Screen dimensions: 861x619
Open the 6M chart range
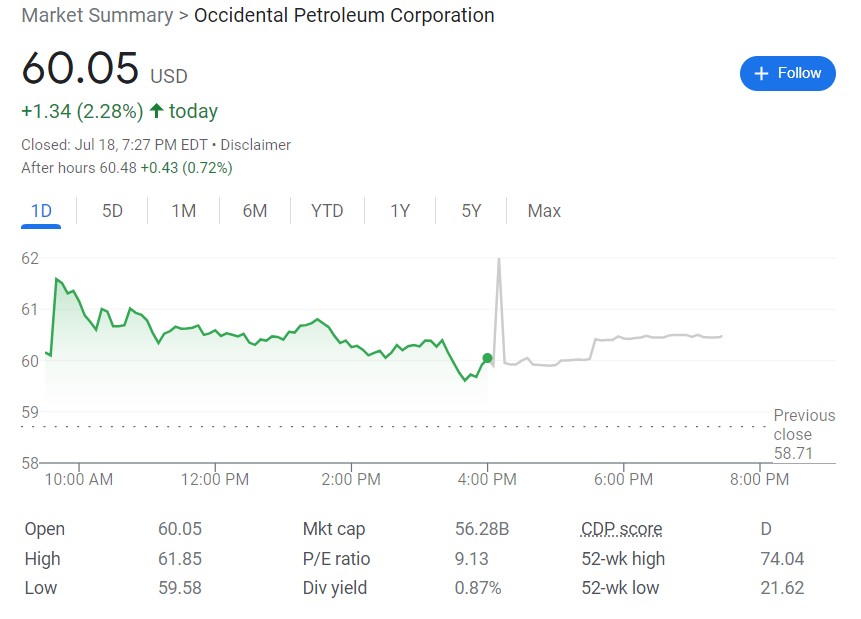(x=255, y=211)
